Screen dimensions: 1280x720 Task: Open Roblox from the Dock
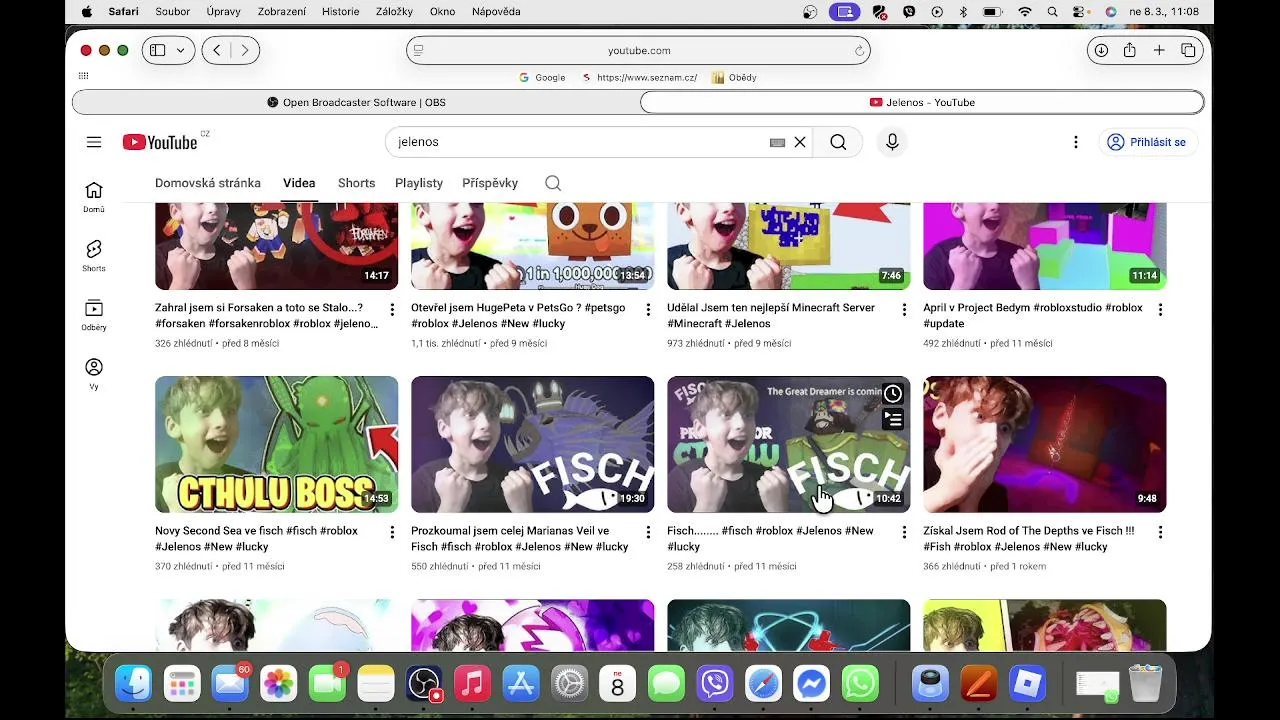[x=1027, y=684]
